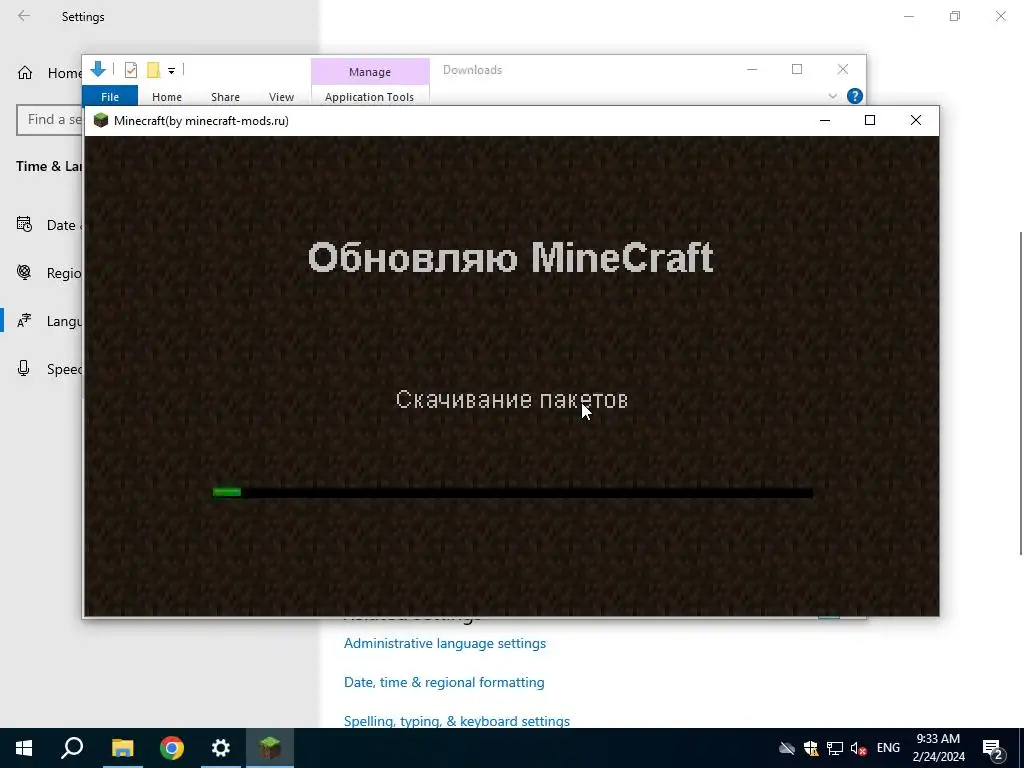
Task: Click the new folder icon in quick access toolbar
Action: pos(153,70)
